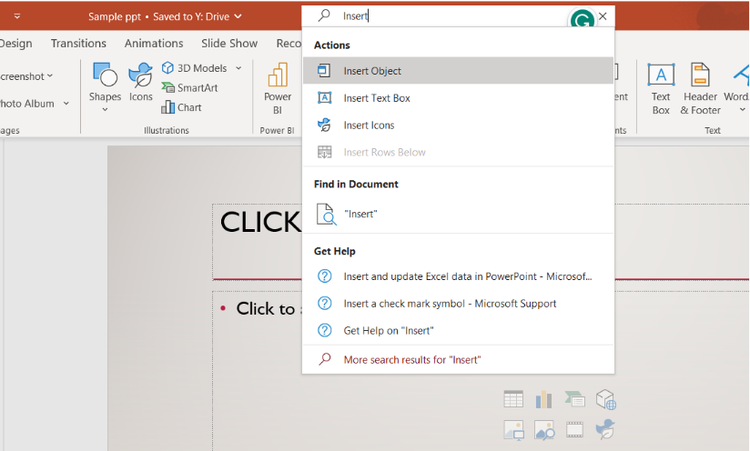Choose Insert Icons action
The image size is (750, 451).
pos(458,125)
